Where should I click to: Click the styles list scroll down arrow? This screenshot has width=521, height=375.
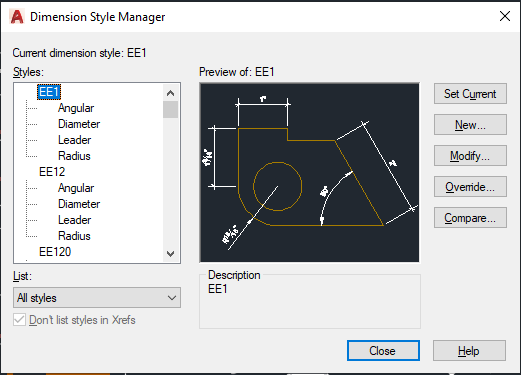tap(170, 254)
